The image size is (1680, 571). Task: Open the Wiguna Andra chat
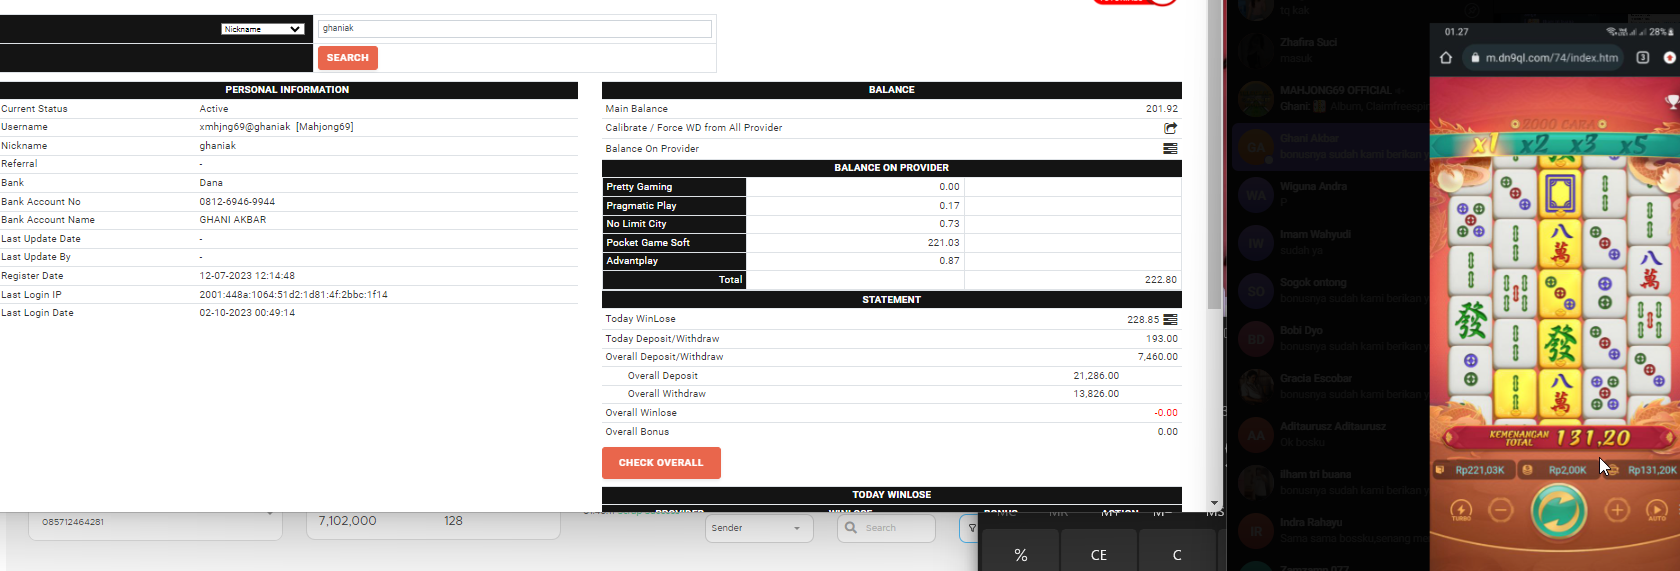(1330, 194)
